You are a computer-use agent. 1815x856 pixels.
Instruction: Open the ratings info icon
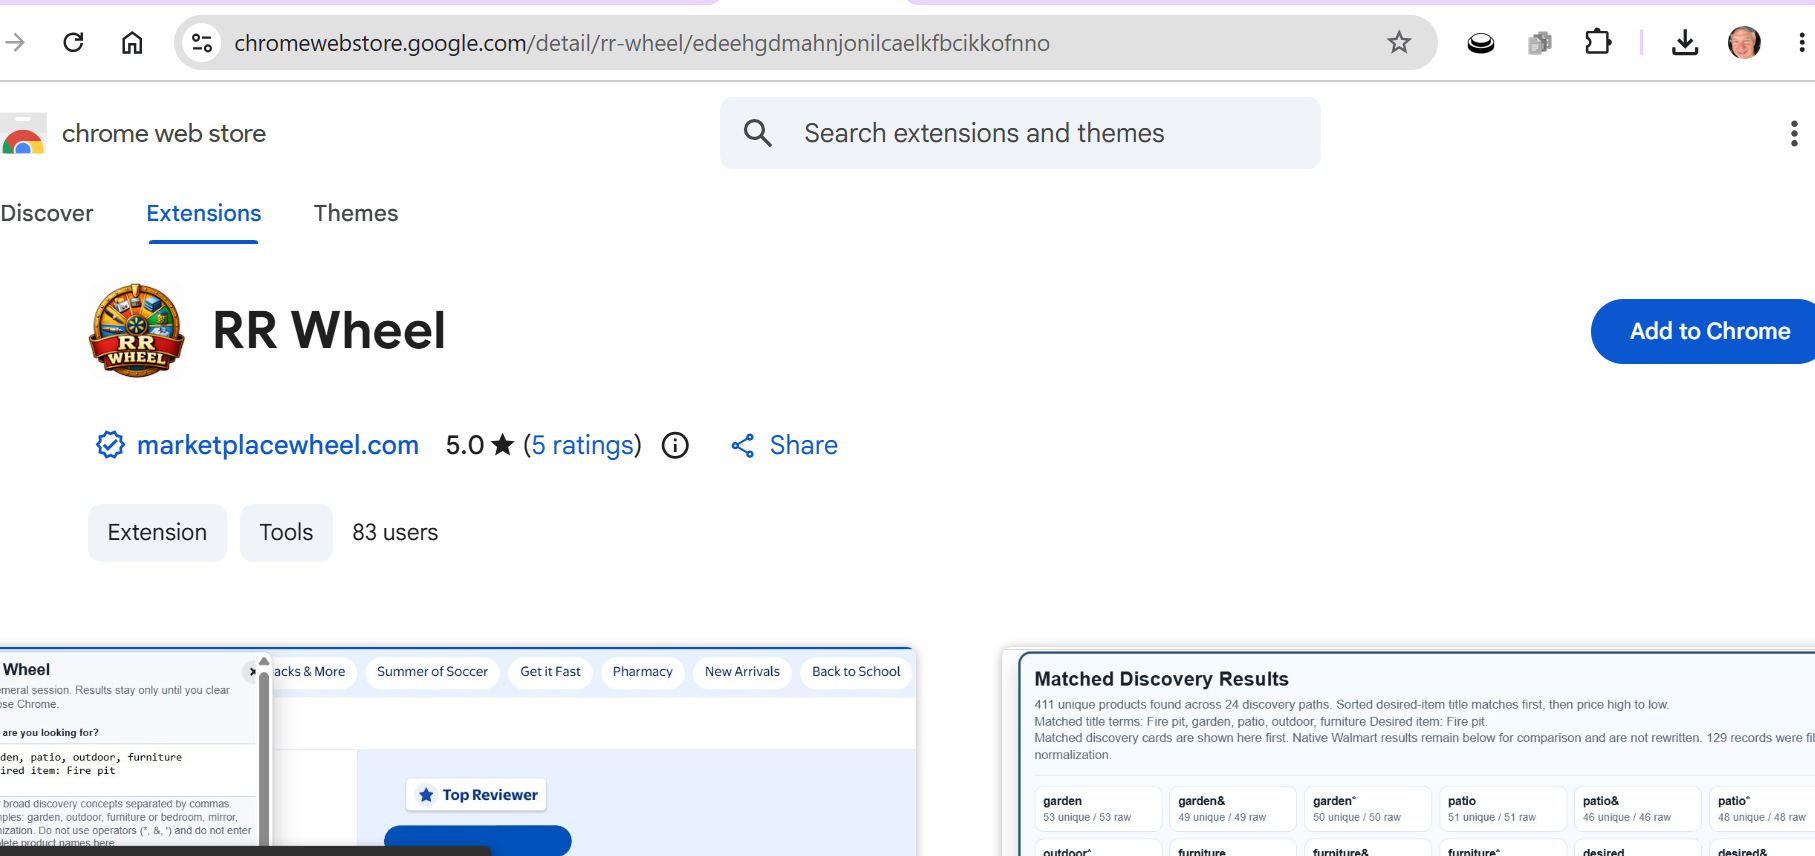coord(675,445)
